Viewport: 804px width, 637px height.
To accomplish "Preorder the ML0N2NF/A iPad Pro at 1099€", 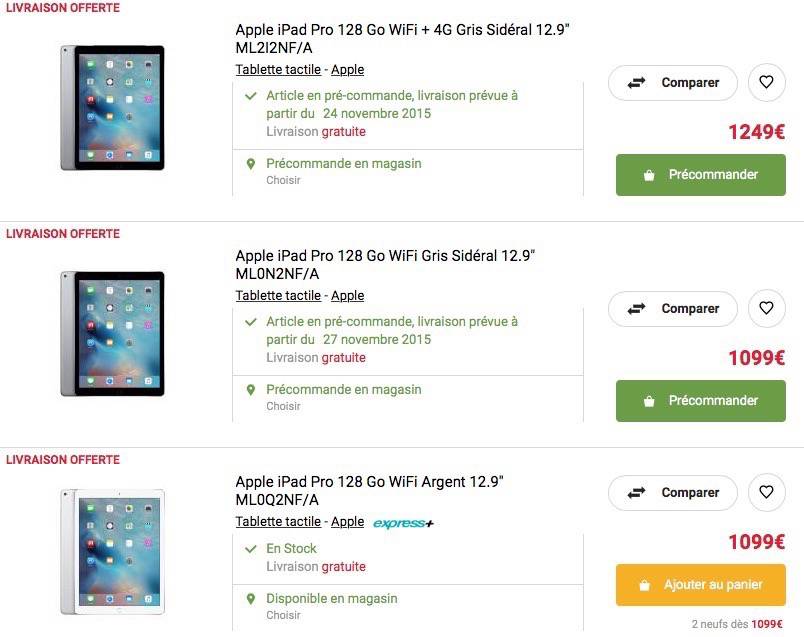I will pyautogui.click(x=700, y=401).
